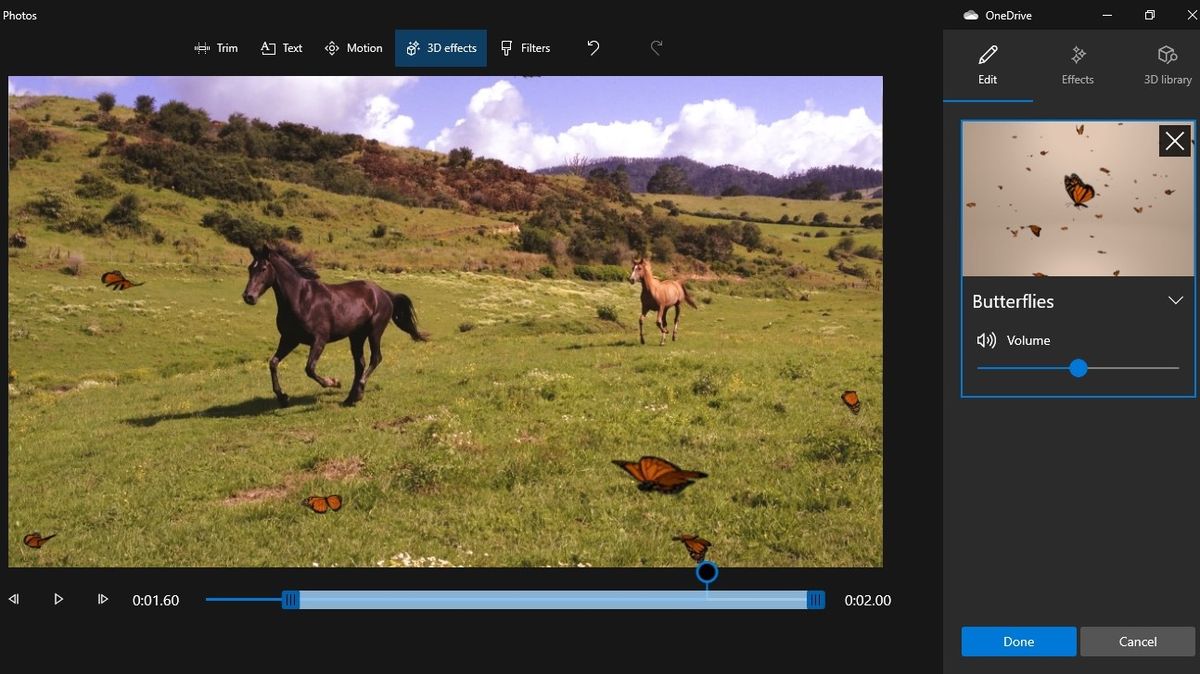The image size is (1200, 674).
Task: Click the Redo arrow
Action: click(656, 47)
